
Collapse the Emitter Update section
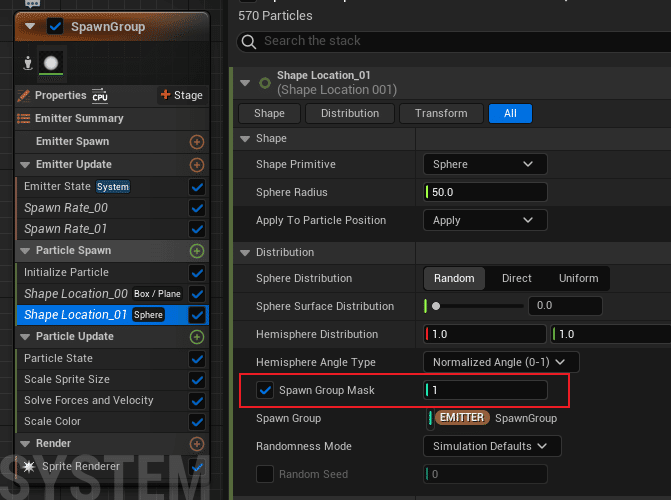25,165
